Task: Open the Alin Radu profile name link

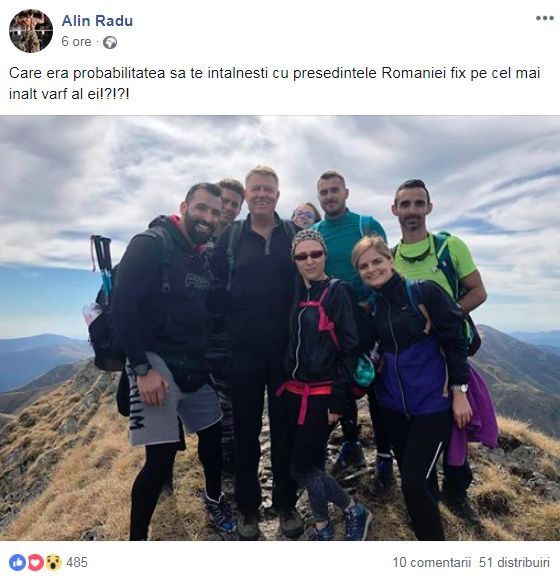Action: 97,21
